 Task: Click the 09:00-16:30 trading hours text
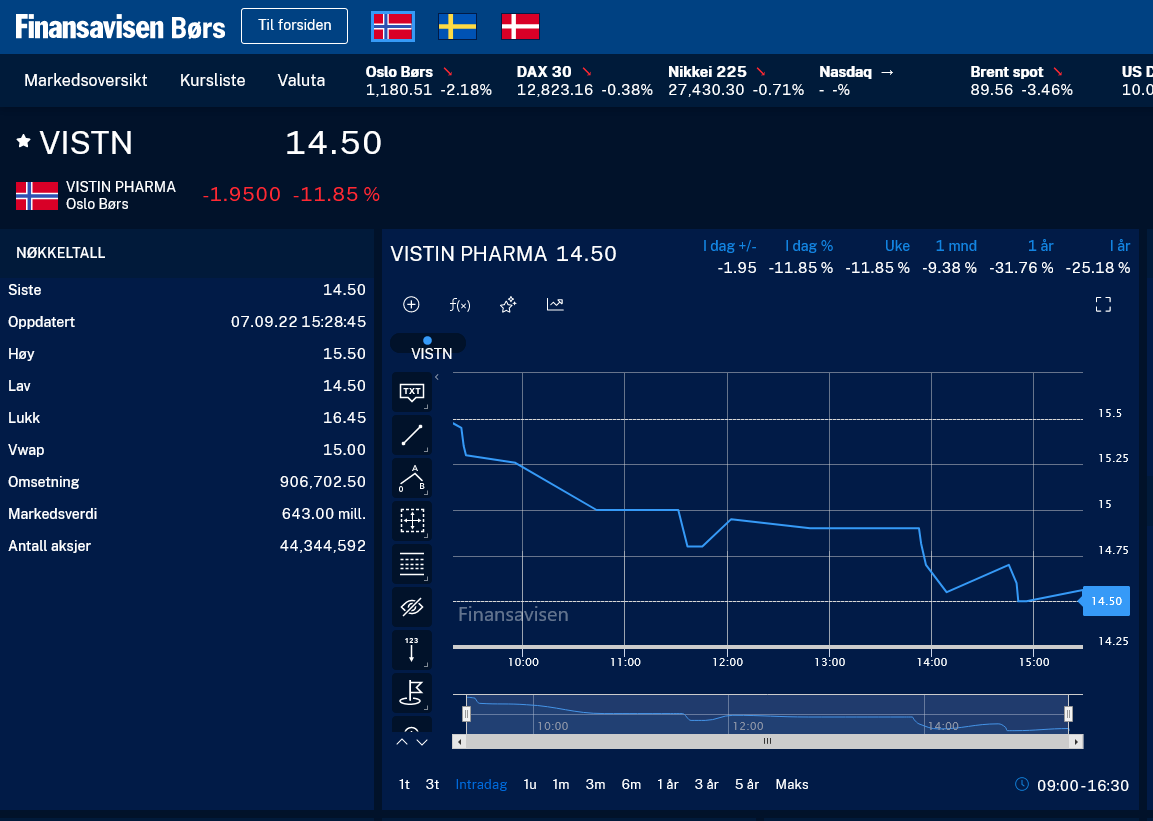pyautogui.click(x=1083, y=785)
